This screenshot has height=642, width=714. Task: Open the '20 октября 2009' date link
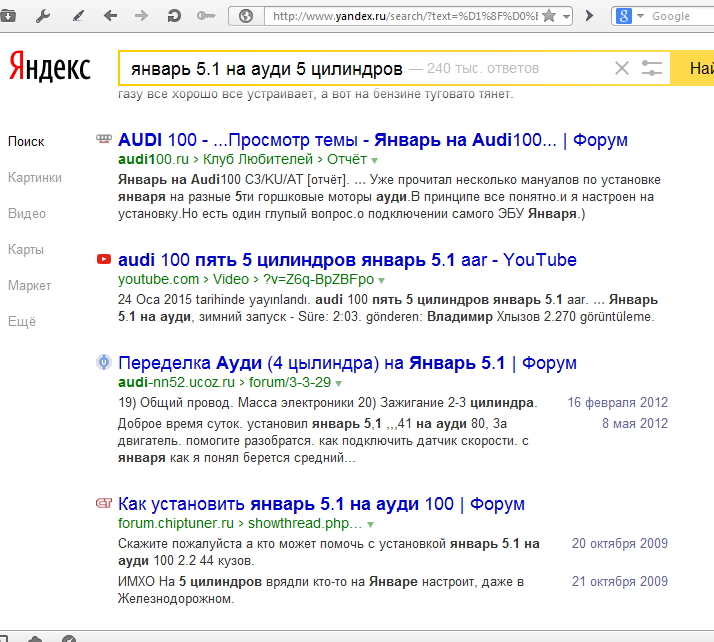[620, 543]
